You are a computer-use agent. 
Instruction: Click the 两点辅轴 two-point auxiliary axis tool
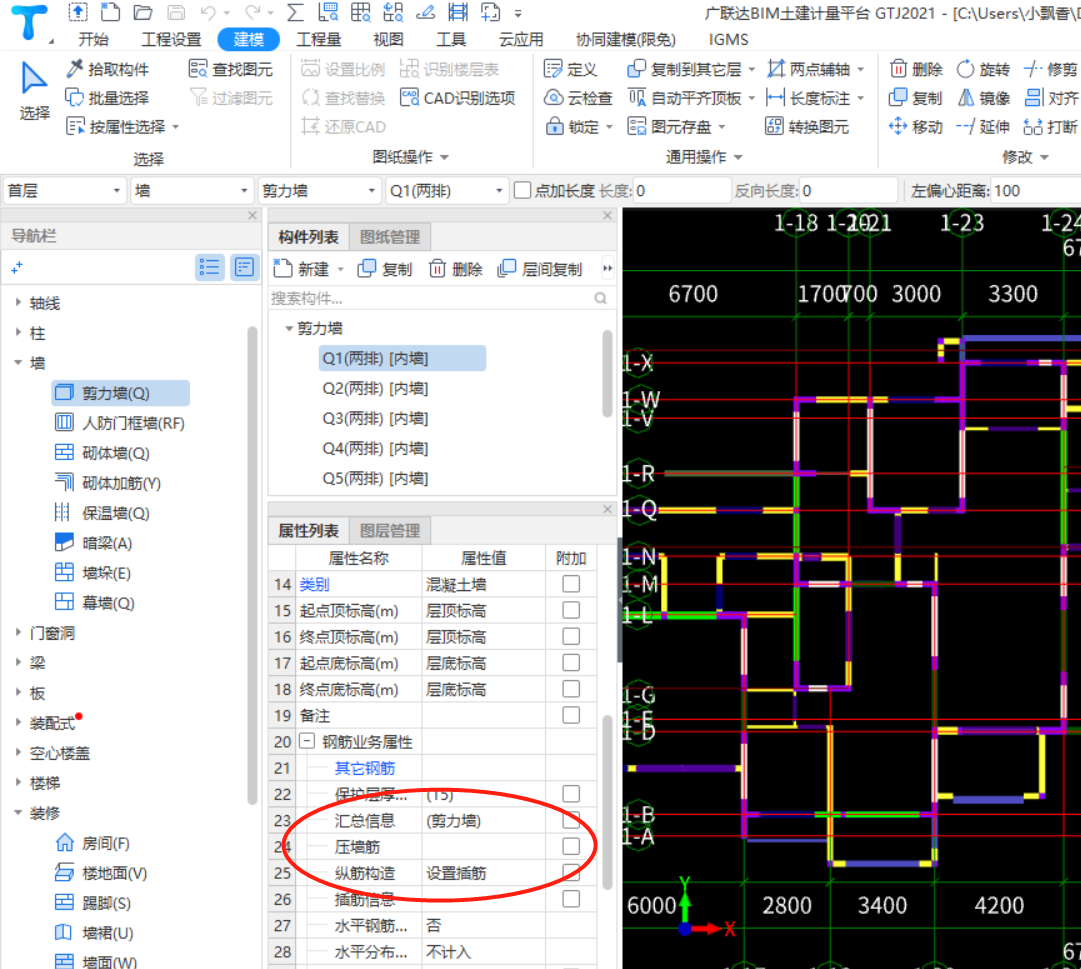tap(809, 69)
